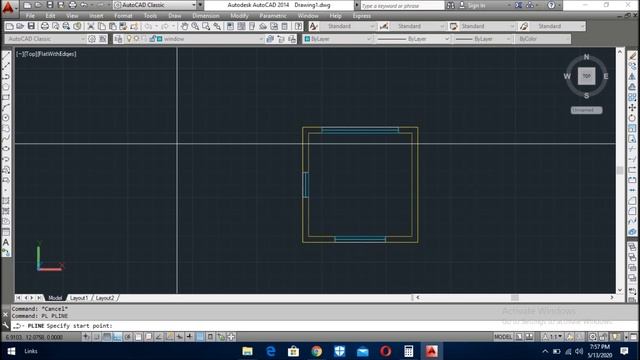The image size is (640, 360).
Task: Open Help question mark in standard toolbar
Action: click(x=298, y=26)
